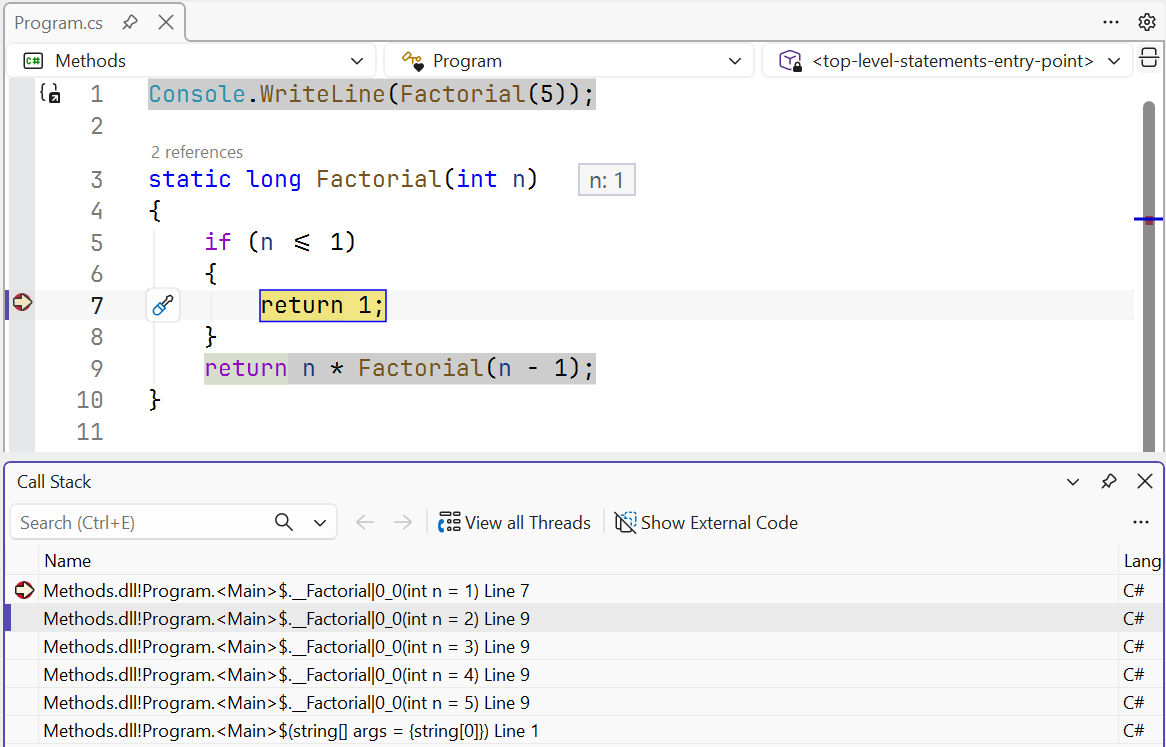The image size is (1166, 747).
Task: Open the top-level-statements-entry-point member dropdown
Action: coord(946,61)
